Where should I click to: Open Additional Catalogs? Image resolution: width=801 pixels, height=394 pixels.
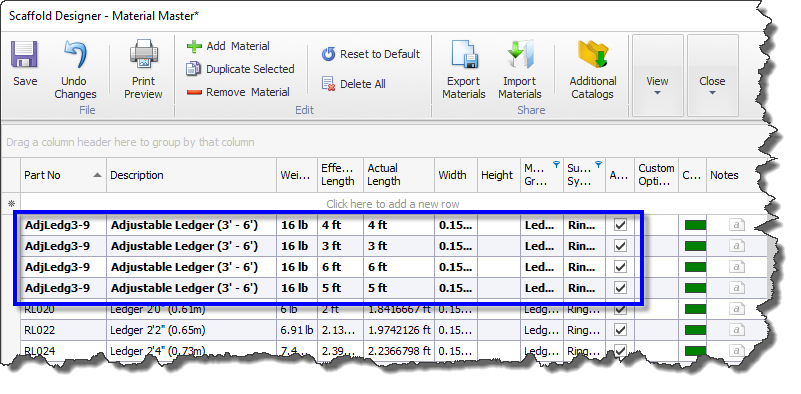click(593, 70)
